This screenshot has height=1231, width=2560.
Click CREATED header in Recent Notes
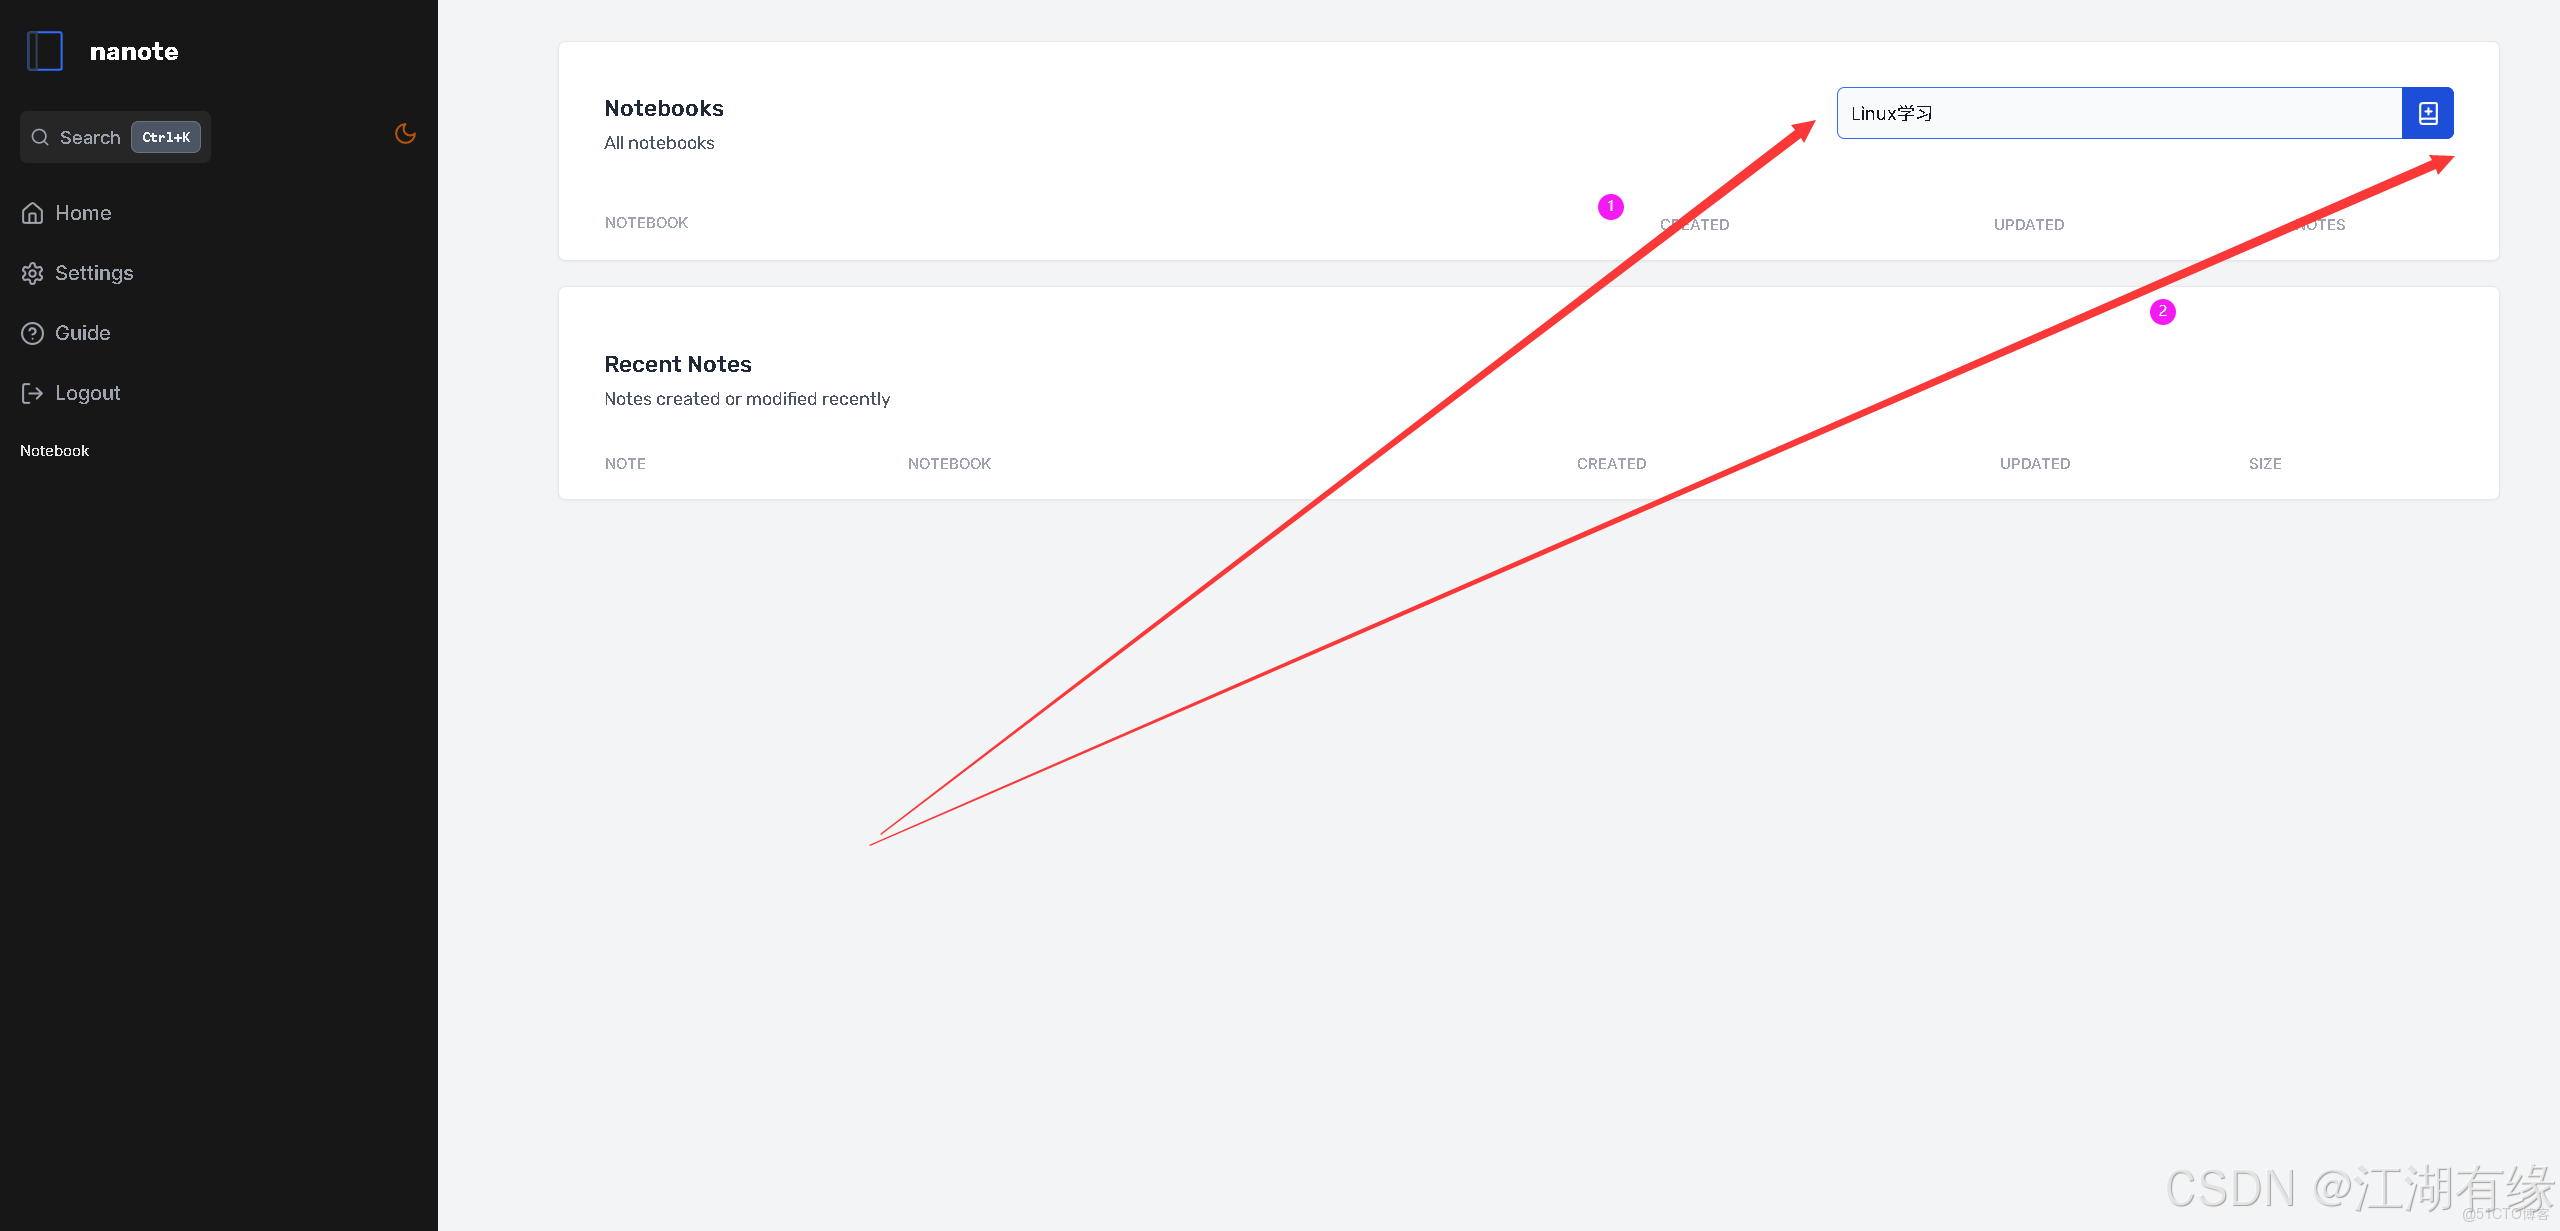(x=1611, y=464)
